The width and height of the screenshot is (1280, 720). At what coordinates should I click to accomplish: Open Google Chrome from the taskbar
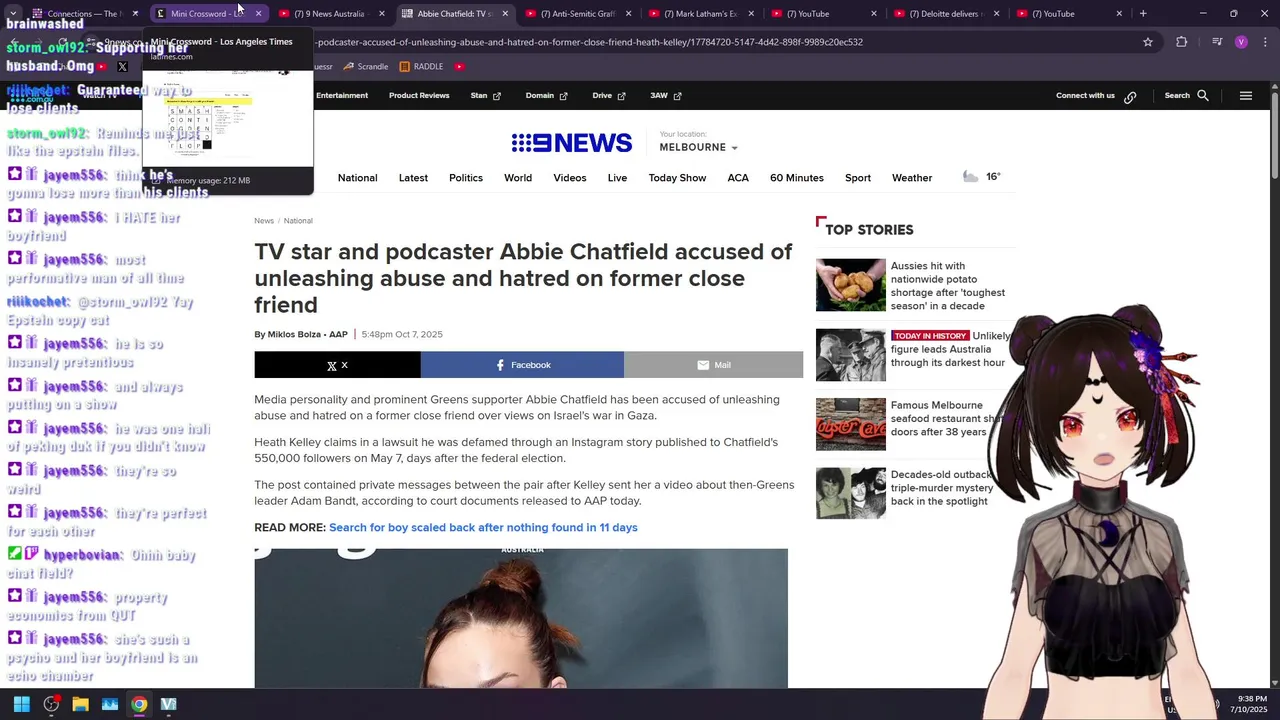pos(139,704)
